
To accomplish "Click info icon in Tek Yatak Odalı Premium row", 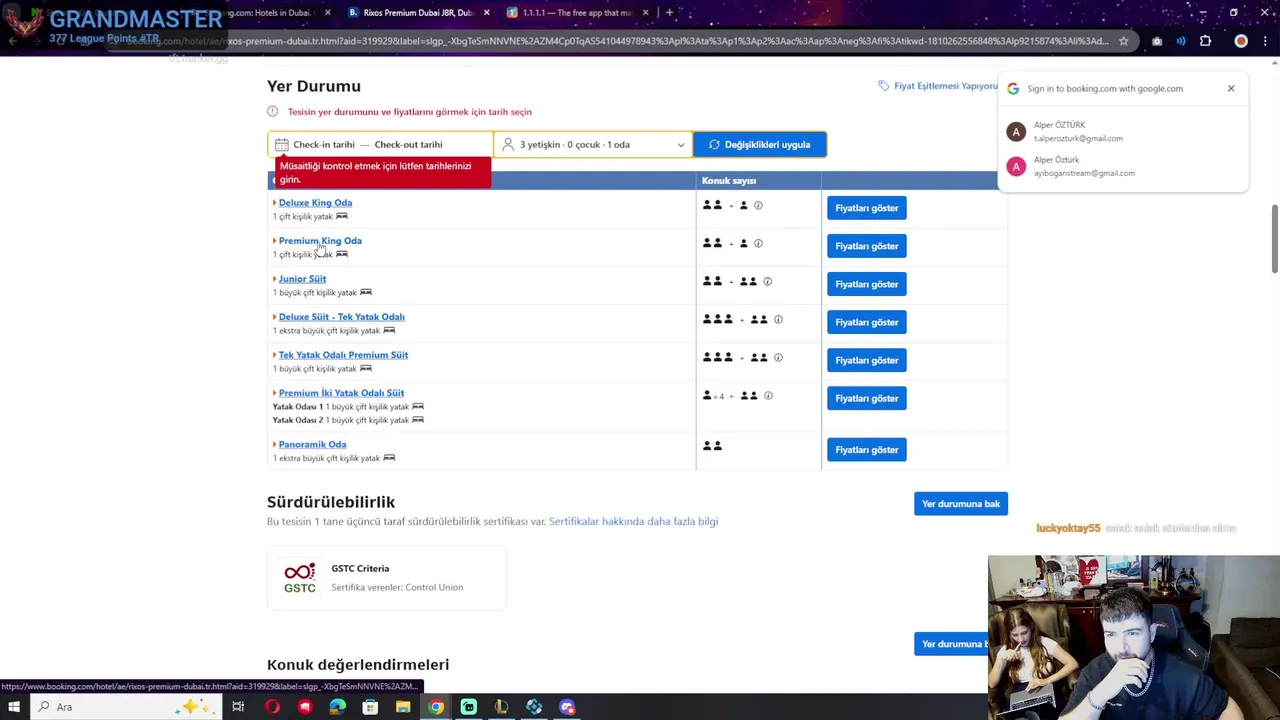I will pyautogui.click(x=778, y=357).
